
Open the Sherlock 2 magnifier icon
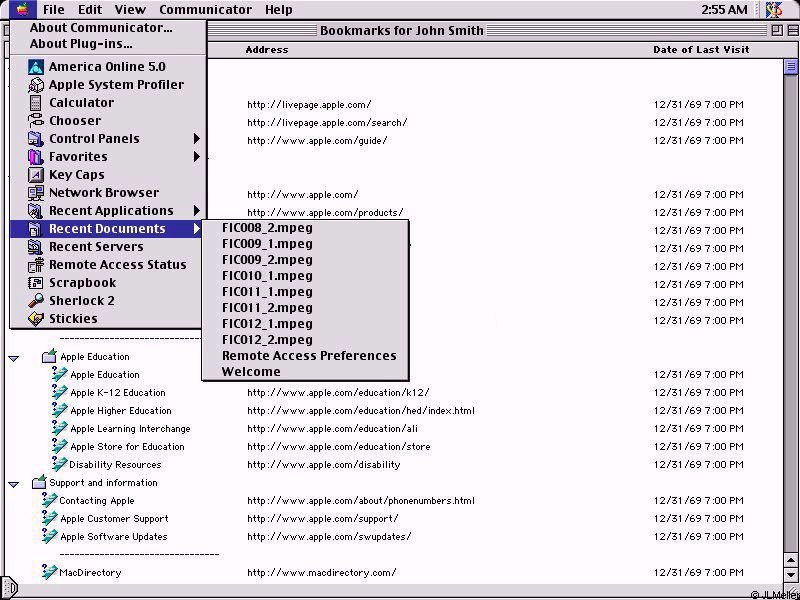click(36, 301)
